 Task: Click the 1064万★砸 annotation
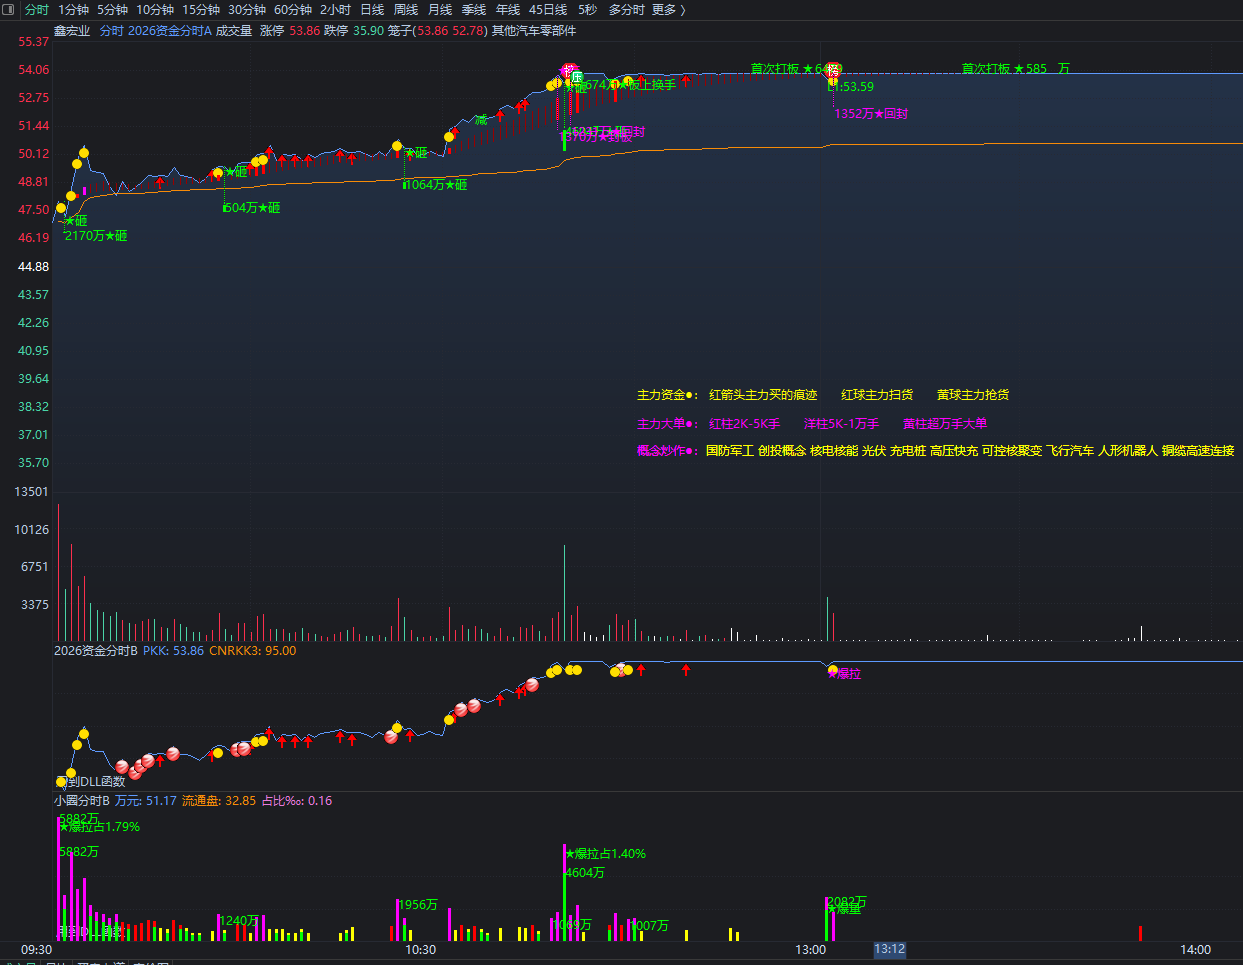436,185
